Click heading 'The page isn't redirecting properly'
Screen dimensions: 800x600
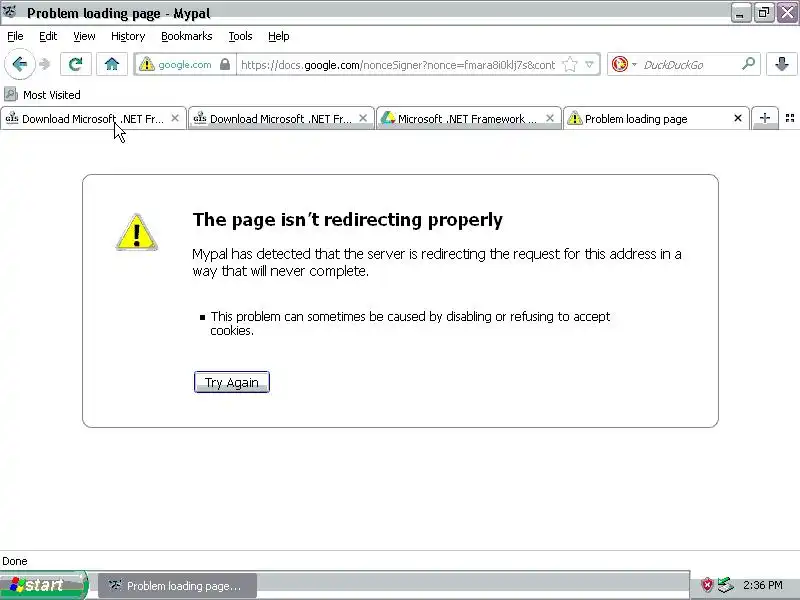coord(347,219)
